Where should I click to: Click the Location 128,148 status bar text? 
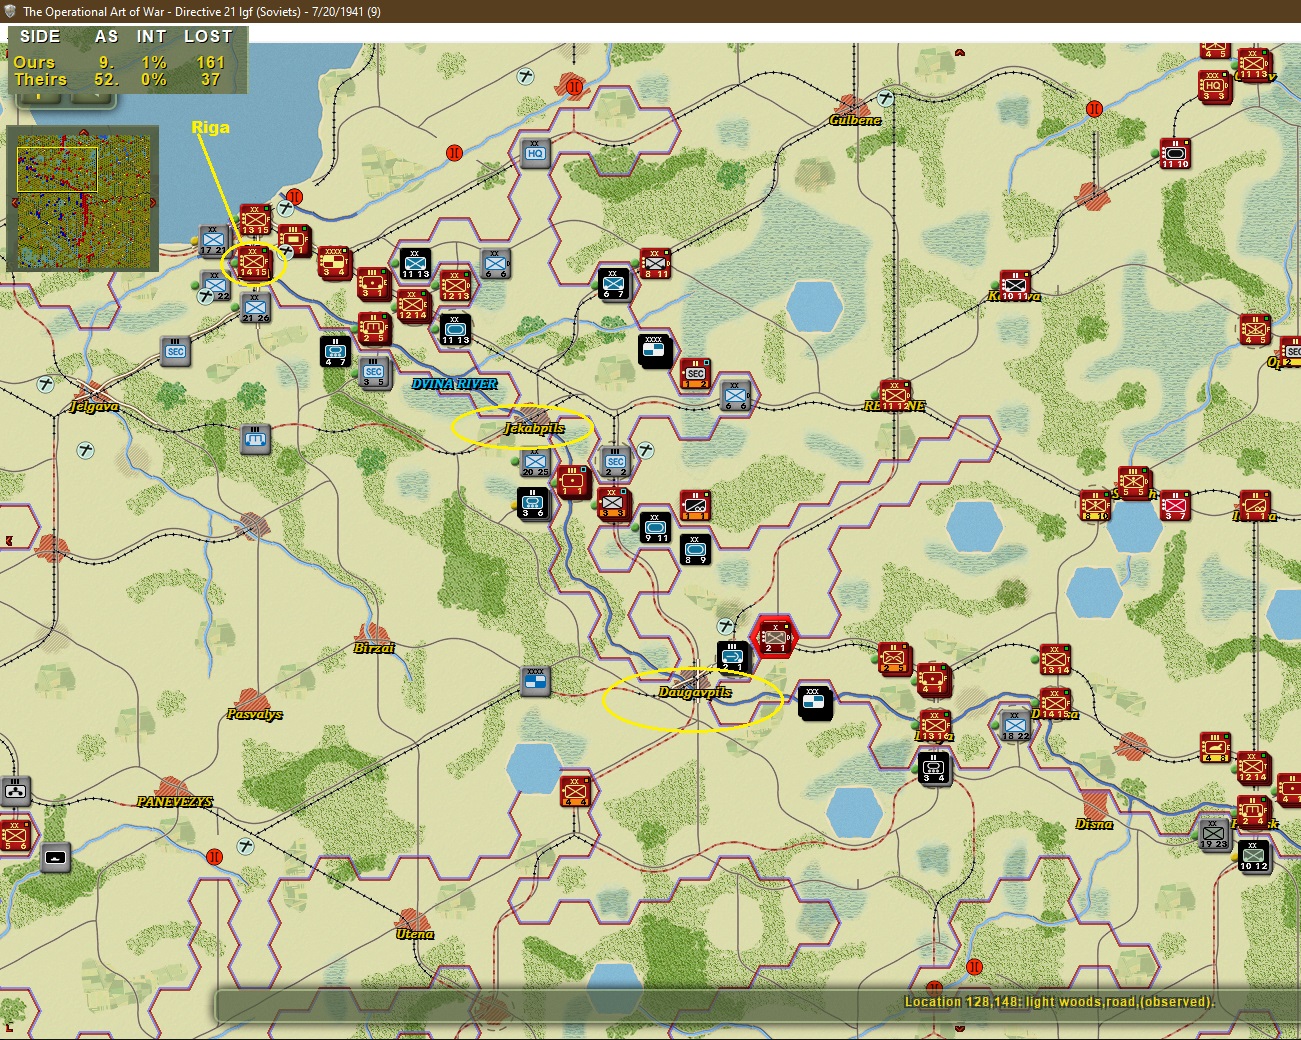(1059, 1002)
